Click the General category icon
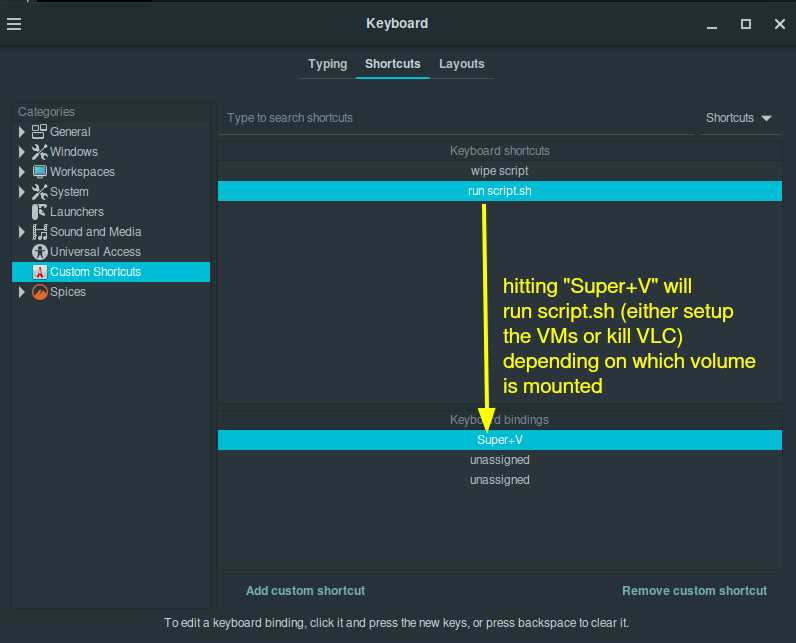The image size is (796, 643). (39, 132)
